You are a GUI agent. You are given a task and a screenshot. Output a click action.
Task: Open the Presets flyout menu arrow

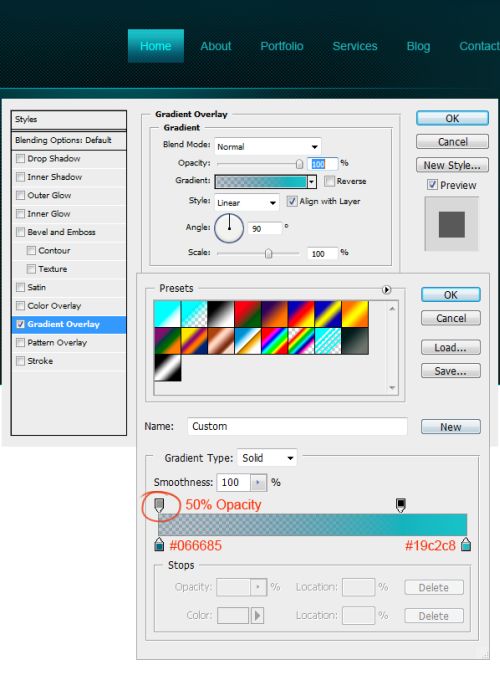click(x=386, y=290)
